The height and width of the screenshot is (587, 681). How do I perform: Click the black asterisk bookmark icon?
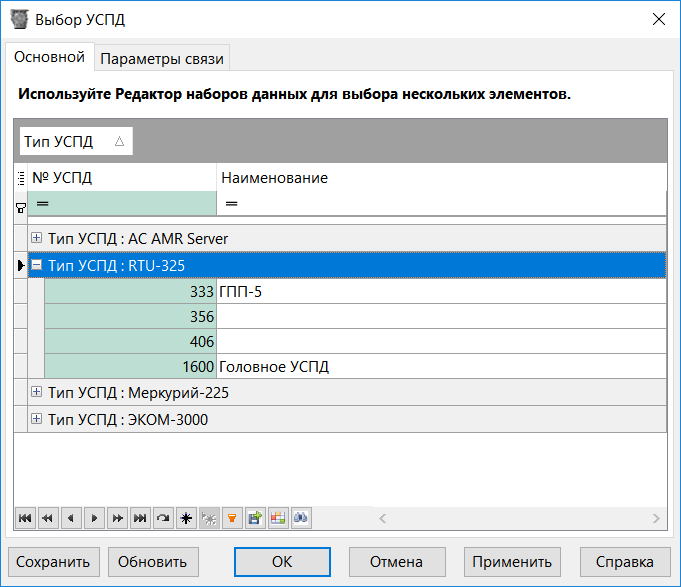tap(186, 518)
